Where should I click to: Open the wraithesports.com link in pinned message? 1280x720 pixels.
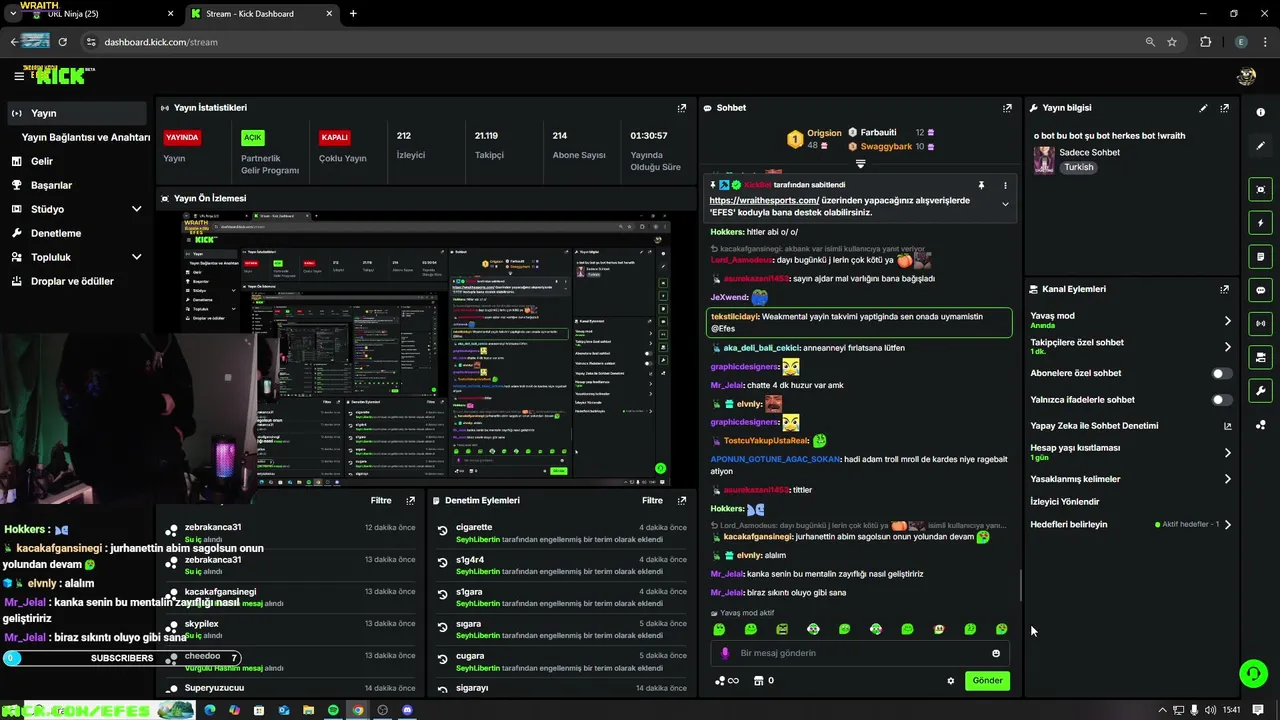(764, 200)
